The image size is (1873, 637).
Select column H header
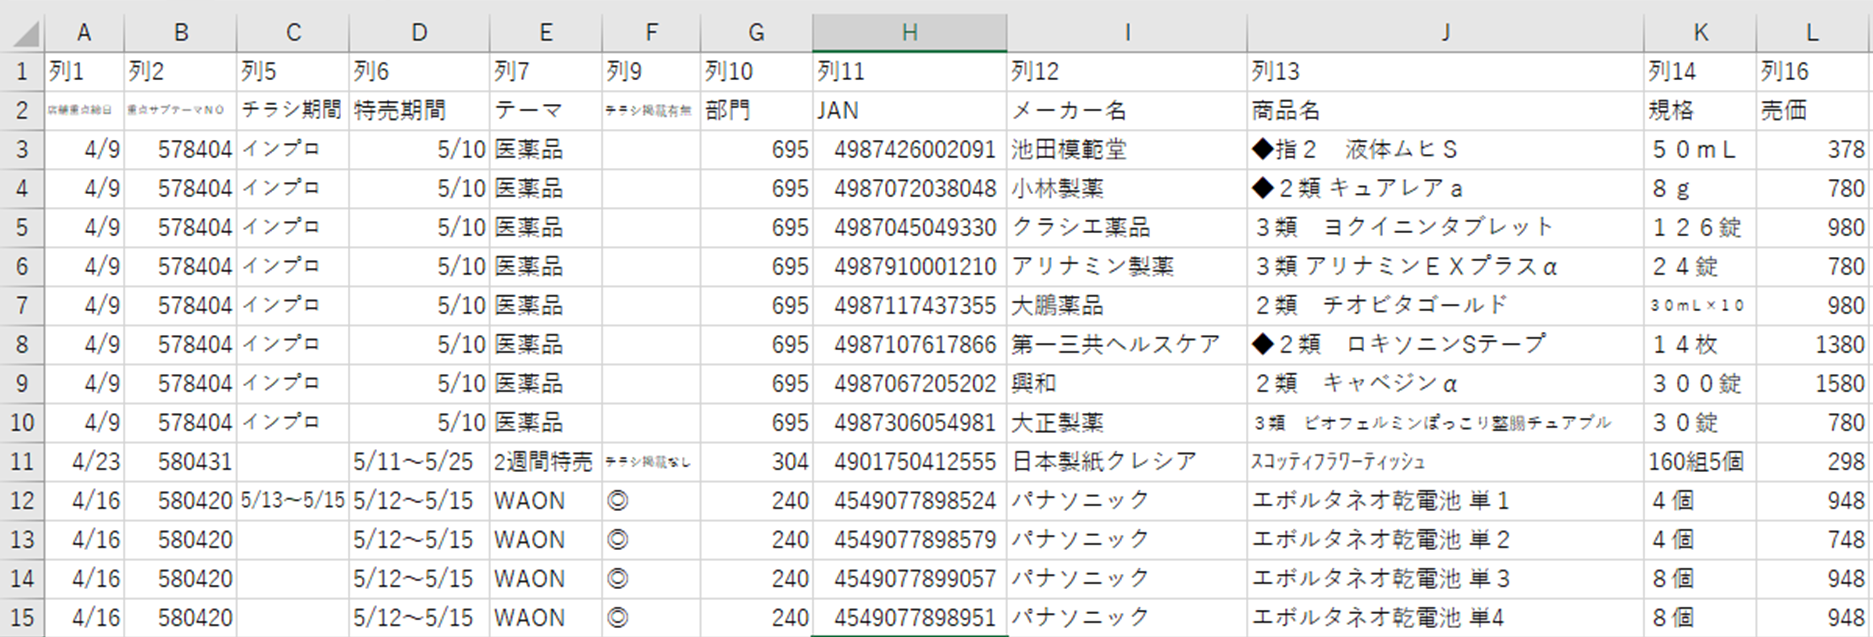909,33
